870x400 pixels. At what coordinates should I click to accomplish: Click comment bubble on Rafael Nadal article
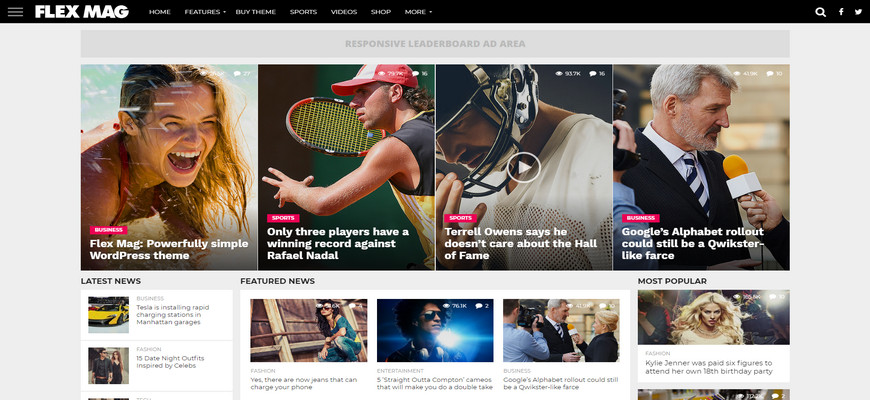coord(415,73)
